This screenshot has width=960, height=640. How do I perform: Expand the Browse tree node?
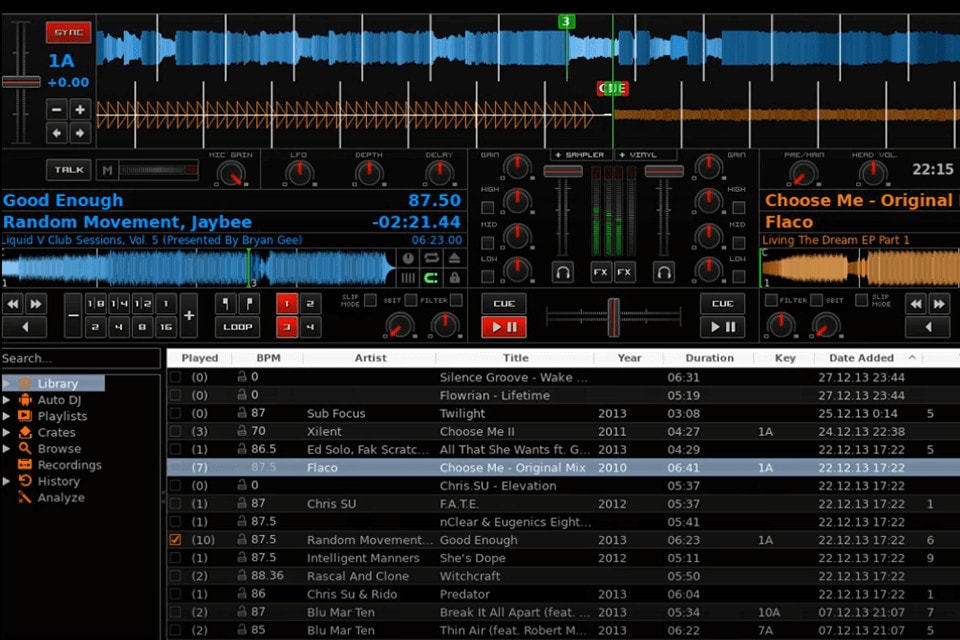click(7, 448)
